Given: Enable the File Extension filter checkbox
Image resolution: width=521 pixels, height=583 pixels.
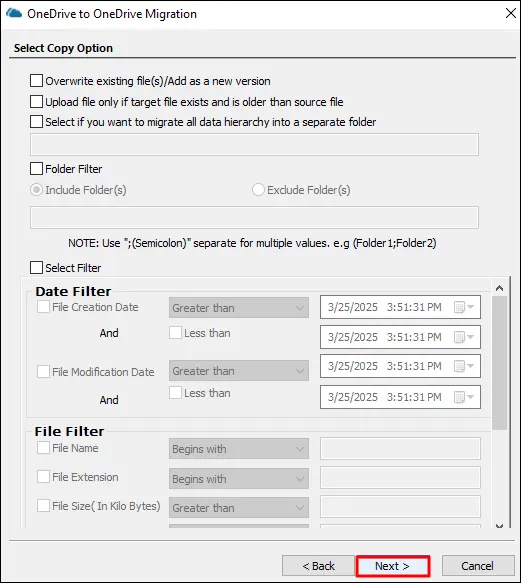Looking at the screenshot, I should click(x=43, y=477).
